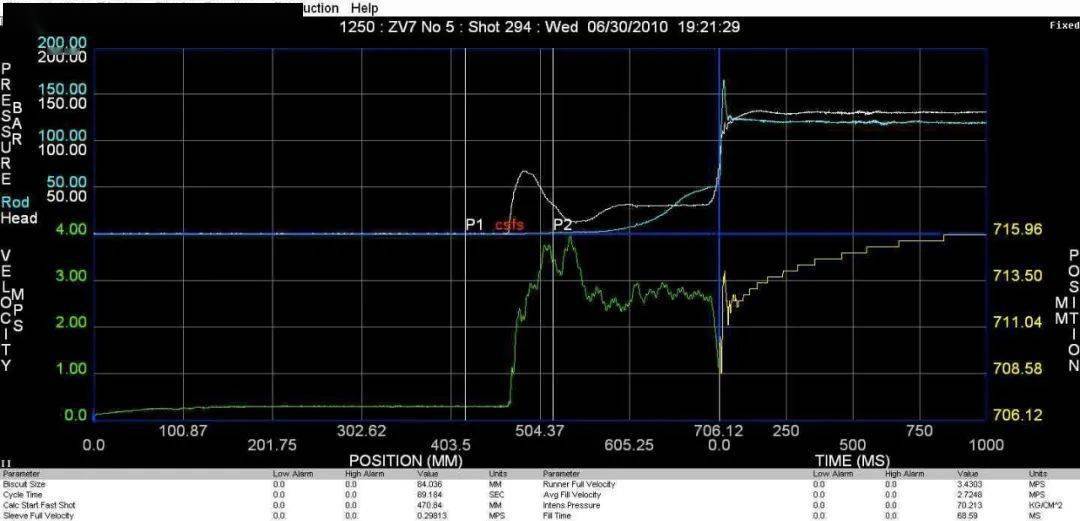The height and width of the screenshot is (521, 1080).
Task: Click the Biscuit Size value 84.036
Action: (x=428, y=484)
